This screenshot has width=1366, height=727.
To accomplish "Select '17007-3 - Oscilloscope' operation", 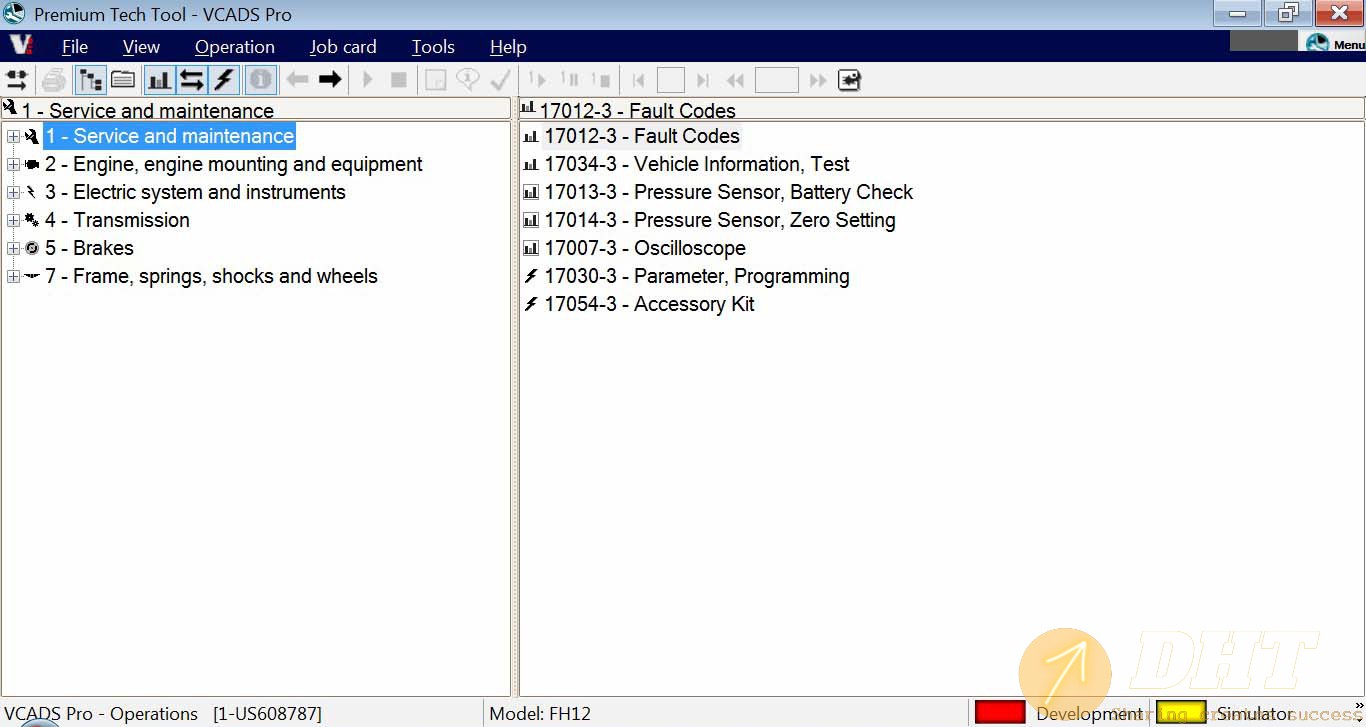I will 645,248.
